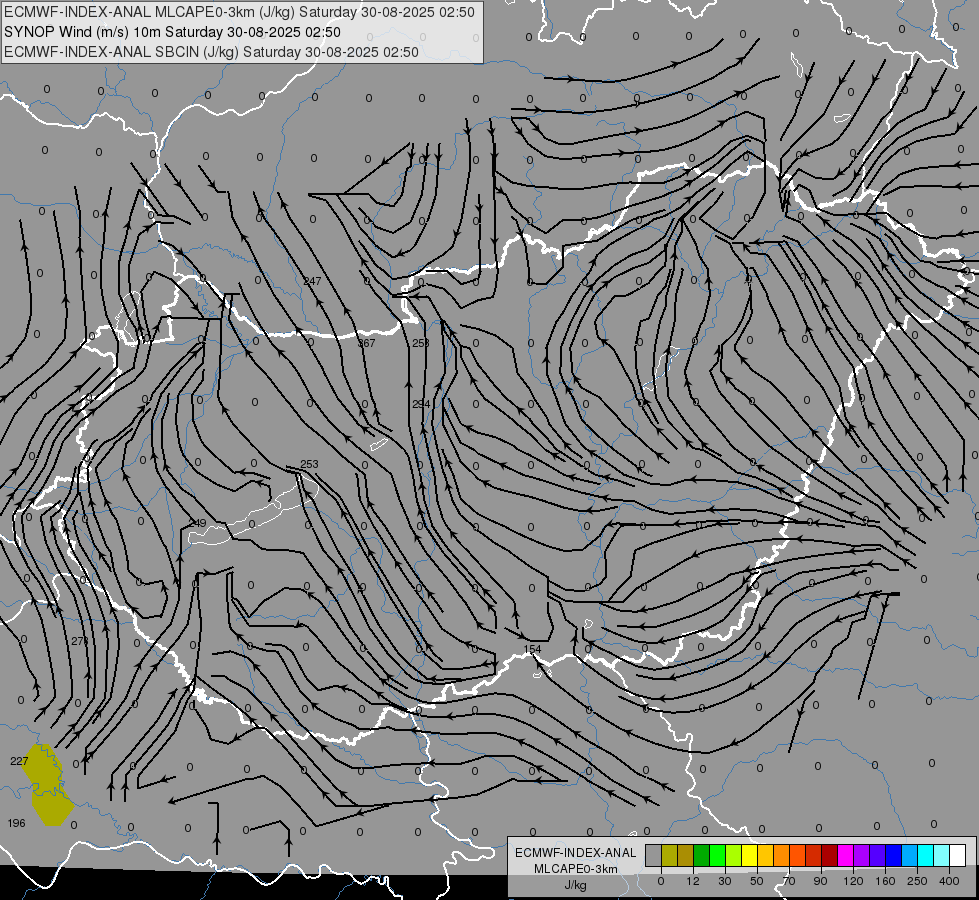Click the legend tick label 120
Image resolution: width=979 pixels, height=900 pixels.
[x=853, y=881]
